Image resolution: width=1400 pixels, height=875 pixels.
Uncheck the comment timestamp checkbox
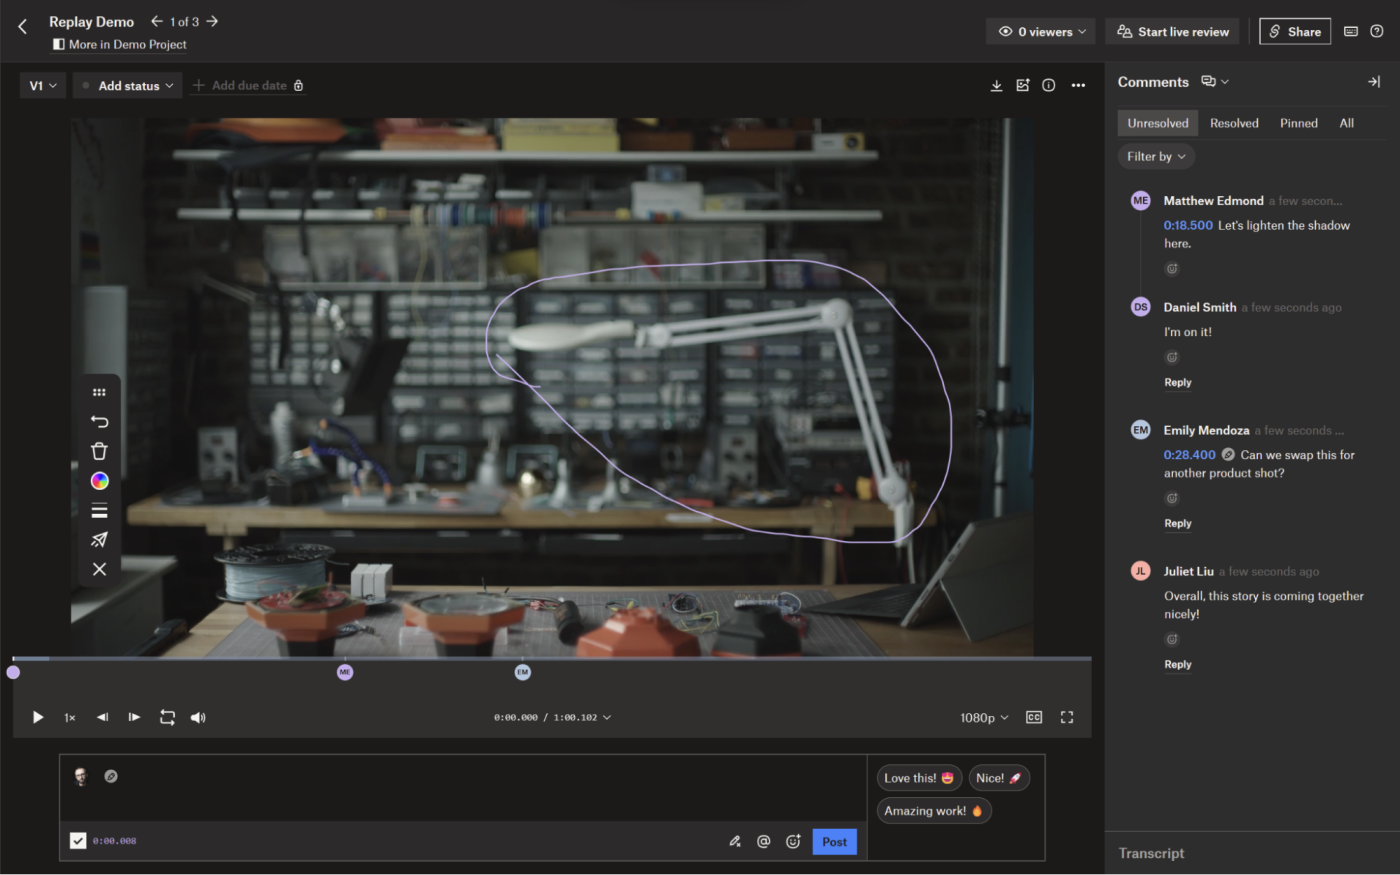coord(78,841)
